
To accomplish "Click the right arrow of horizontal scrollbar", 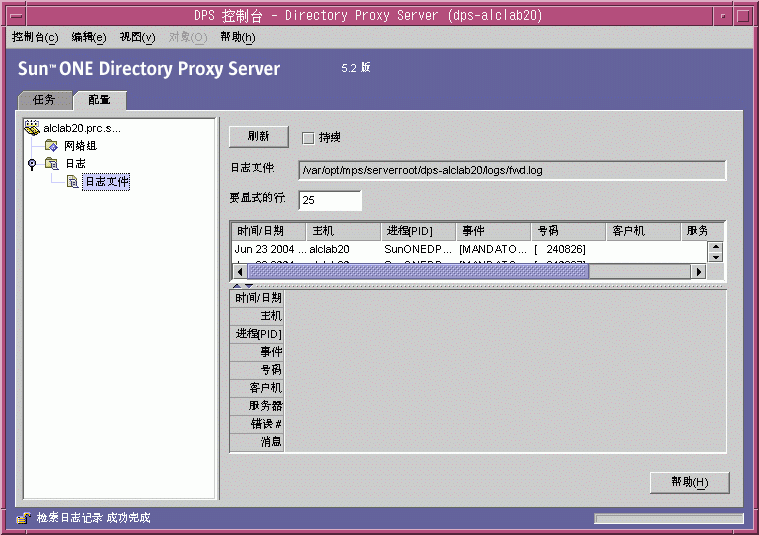I will coord(698,272).
